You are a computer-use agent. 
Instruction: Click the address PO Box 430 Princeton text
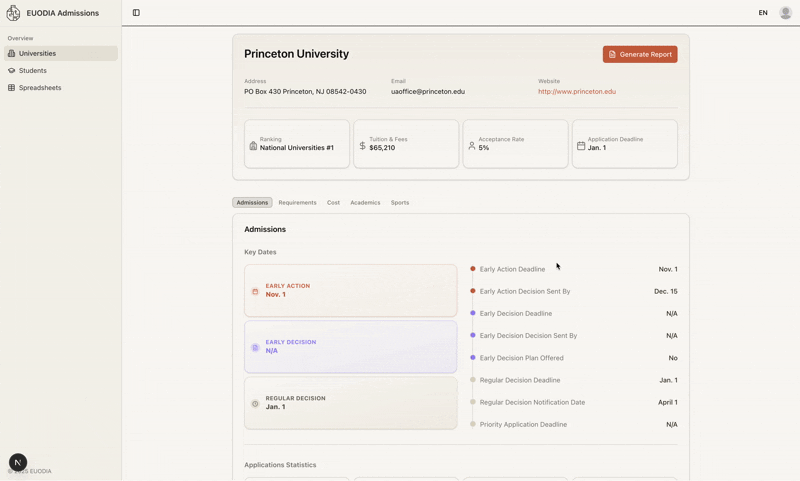(x=305, y=92)
